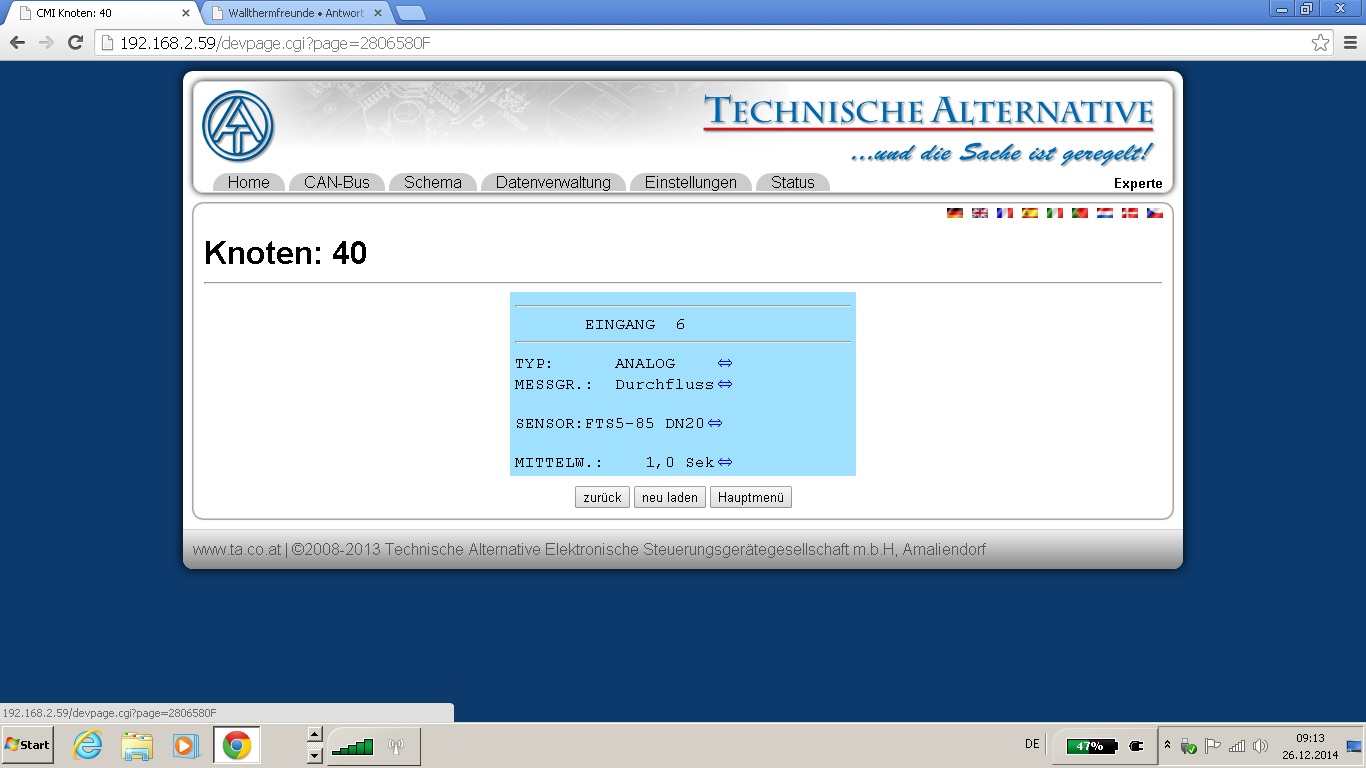Viewport: 1366px width, 768px height.
Task: Select the Czech flag icon
Action: click(1155, 213)
